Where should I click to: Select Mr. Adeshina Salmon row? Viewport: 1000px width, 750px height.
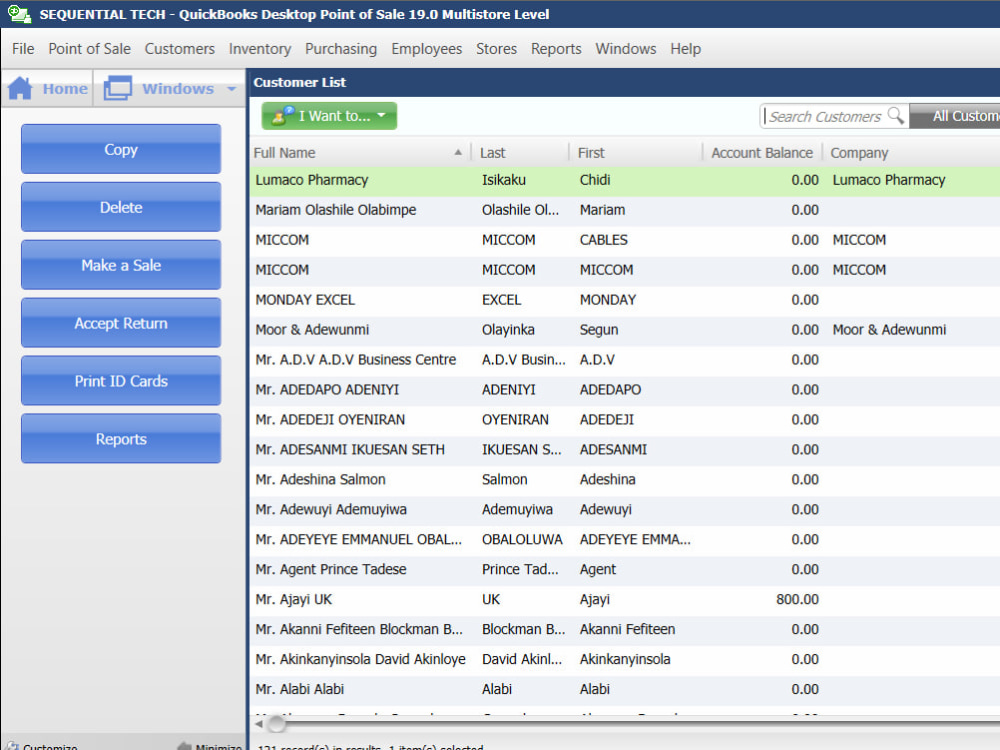[x=625, y=480]
